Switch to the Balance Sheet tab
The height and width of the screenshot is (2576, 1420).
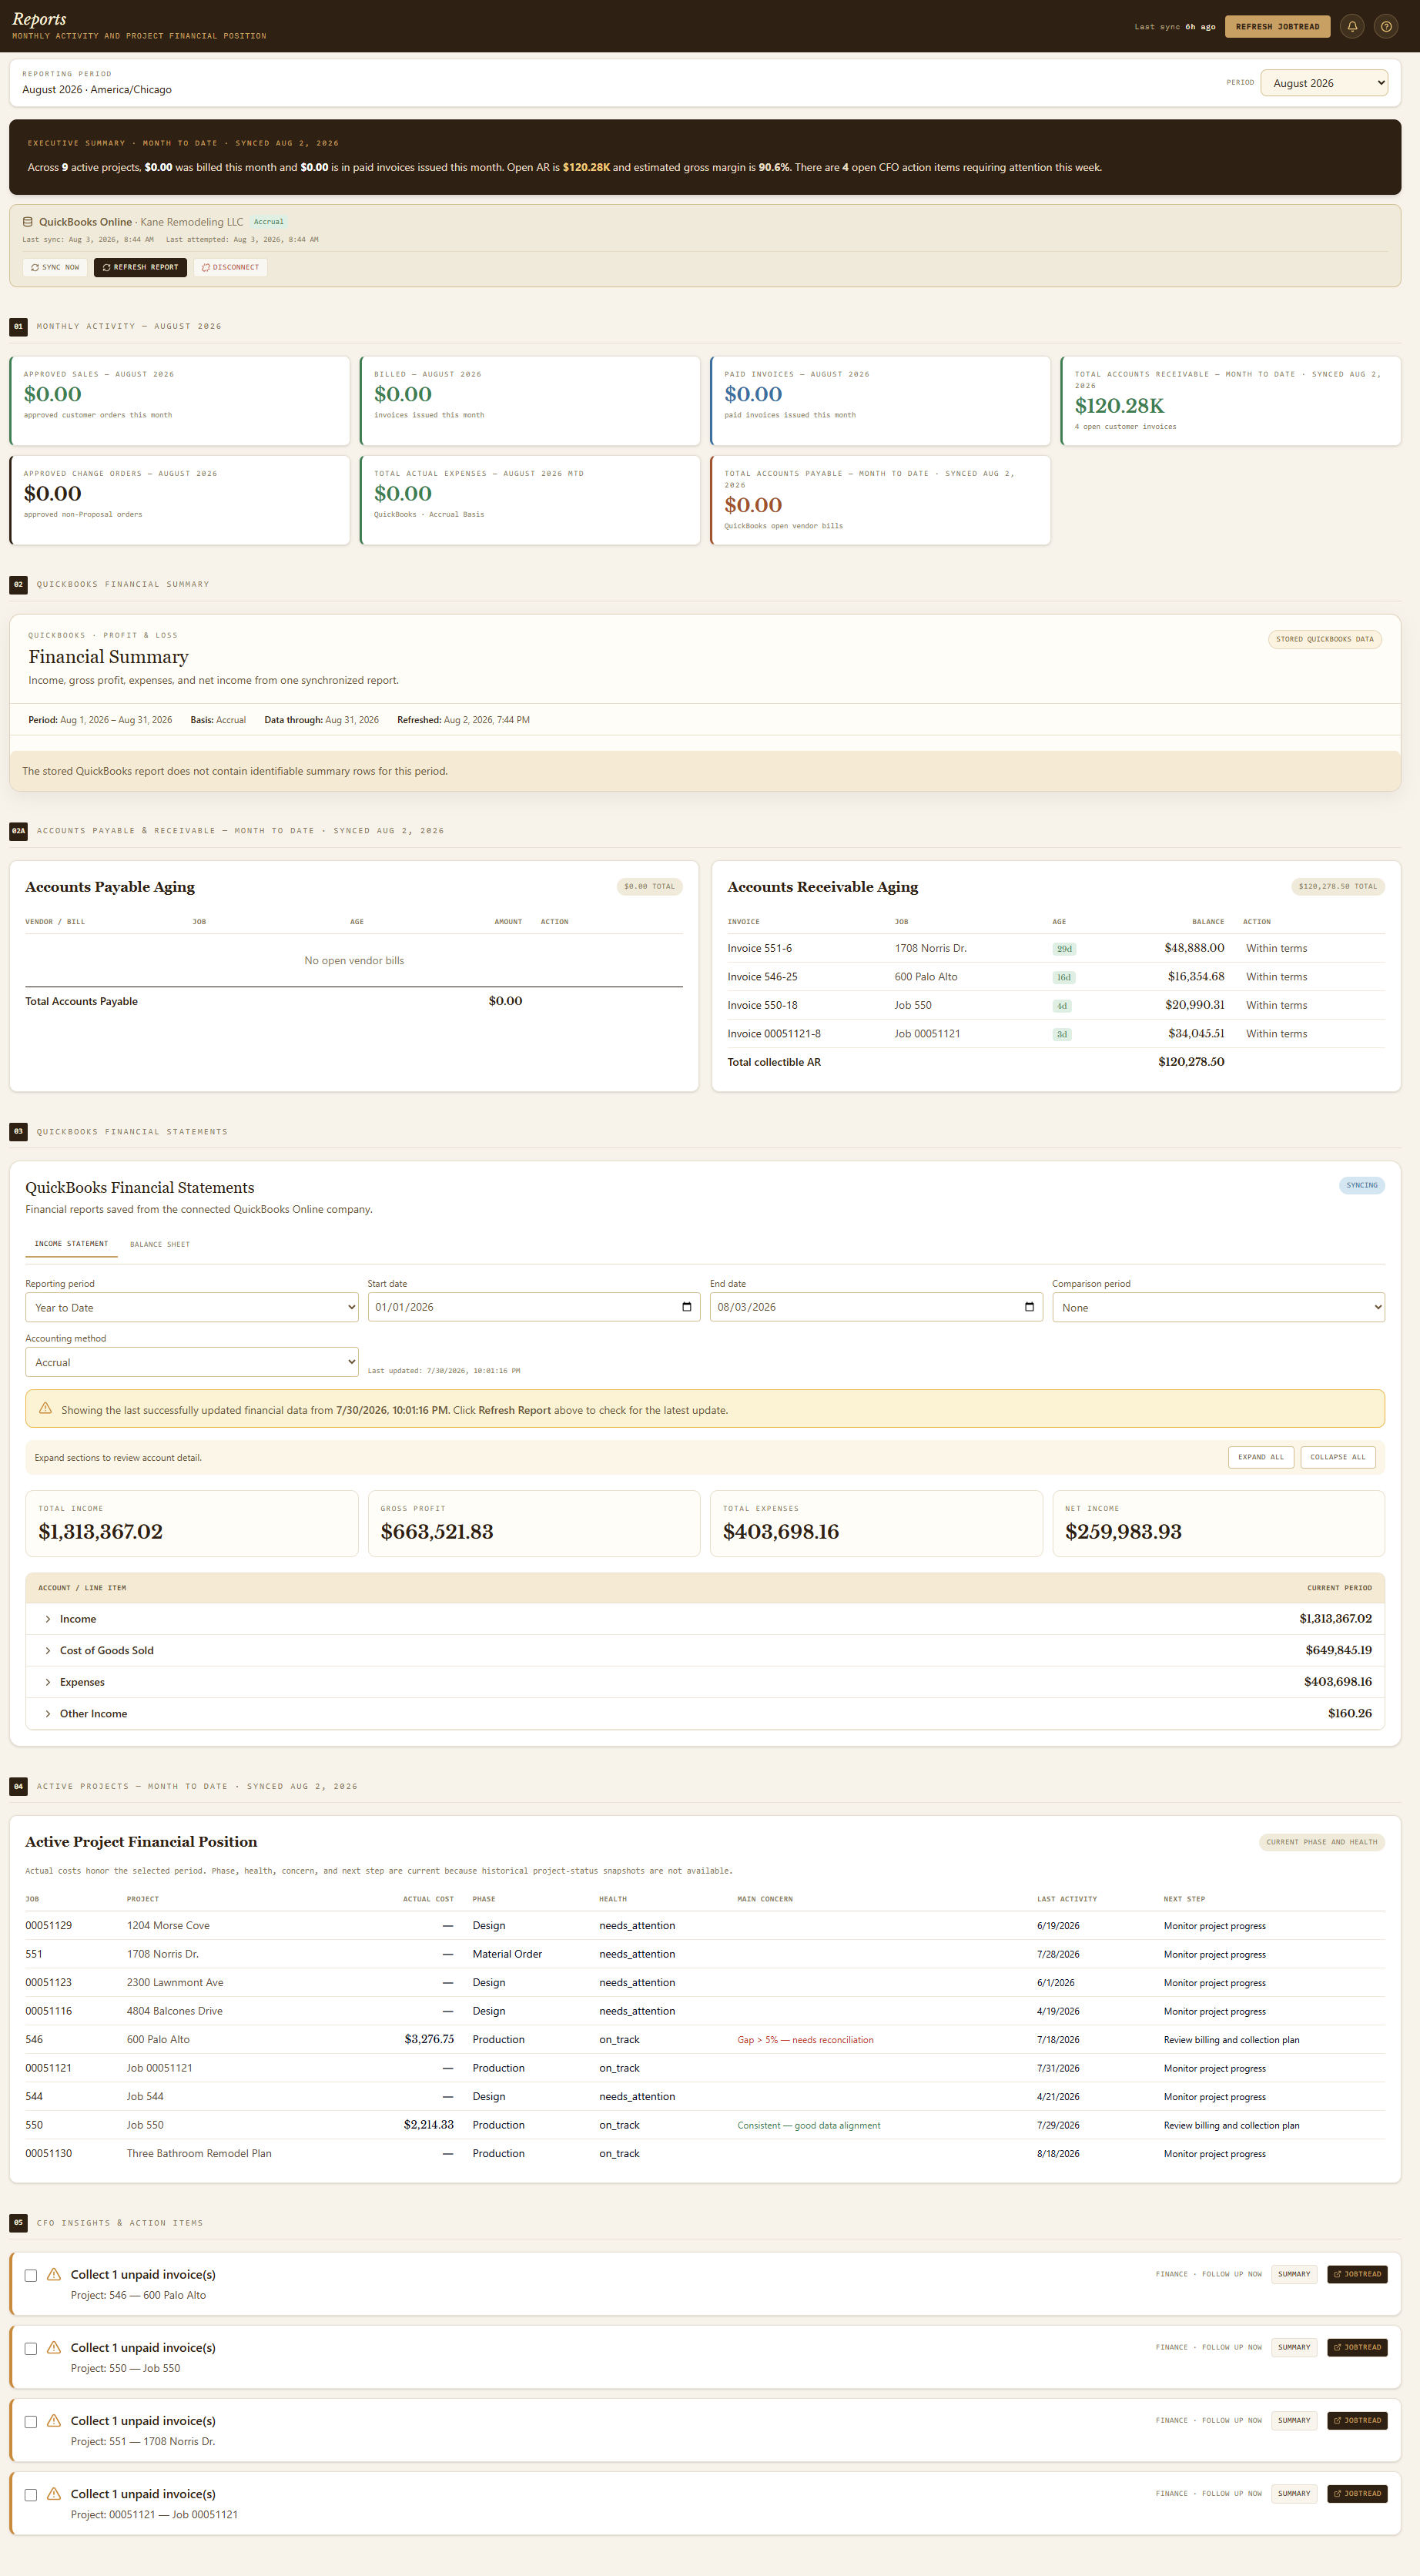click(x=160, y=1244)
